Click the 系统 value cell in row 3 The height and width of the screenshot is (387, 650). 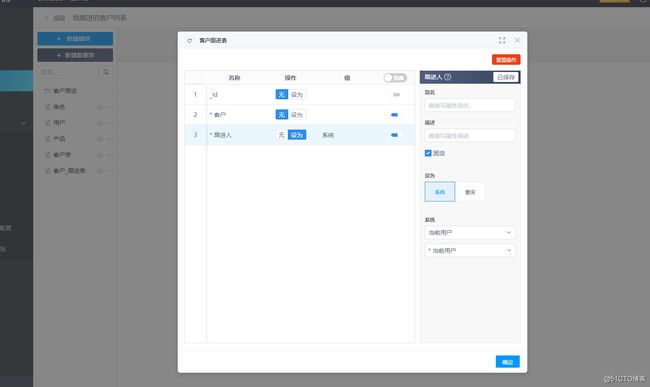click(x=328, y=135)
